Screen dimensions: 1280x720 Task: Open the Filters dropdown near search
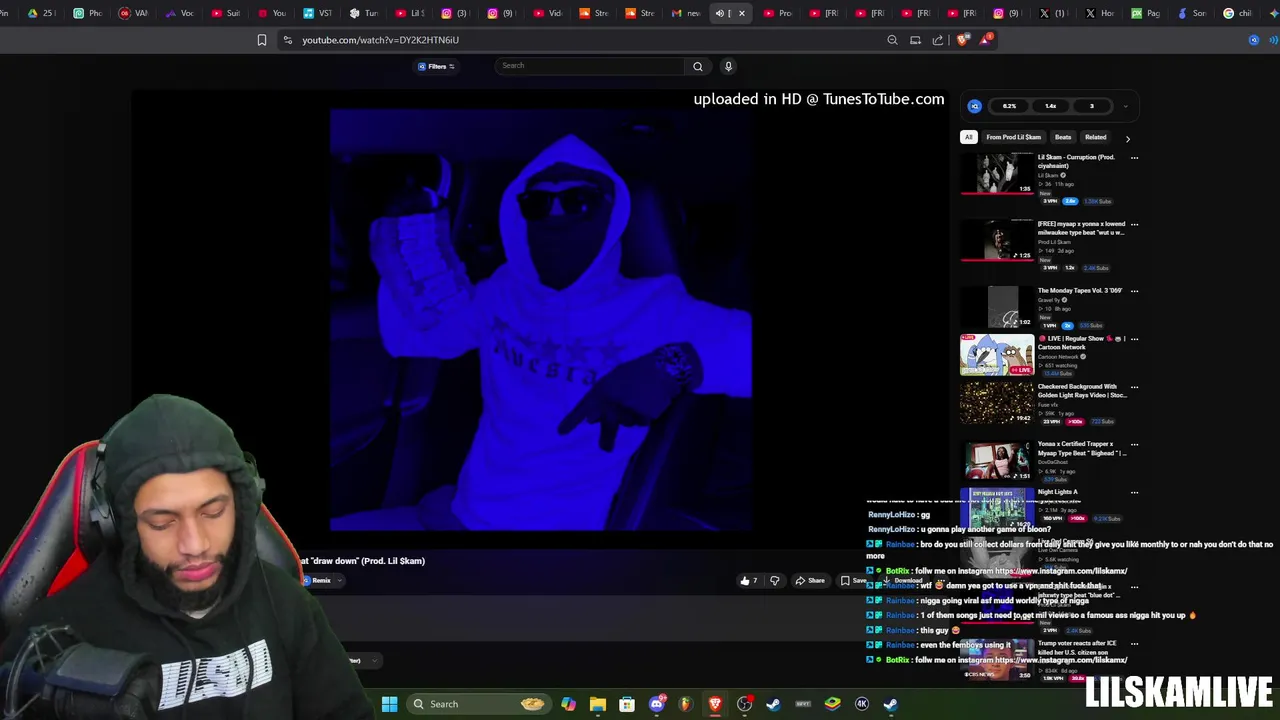(436, 66)
